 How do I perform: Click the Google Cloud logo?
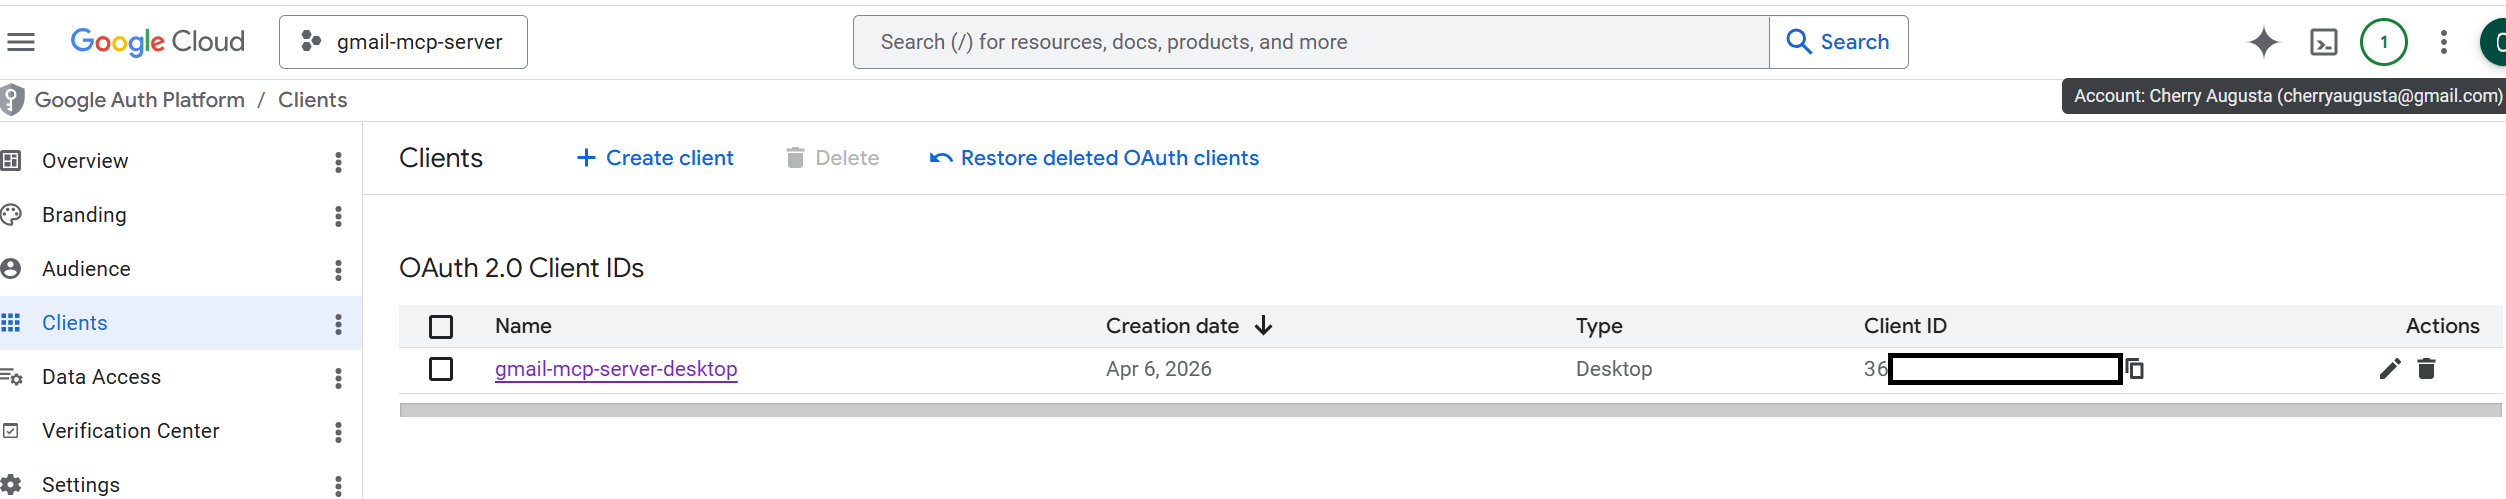coord(157,42)
